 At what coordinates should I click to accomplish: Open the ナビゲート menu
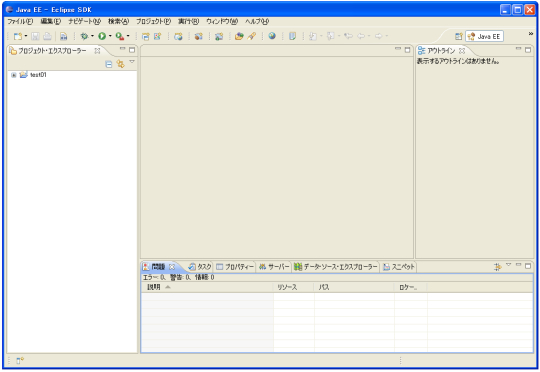click(84, 21)
